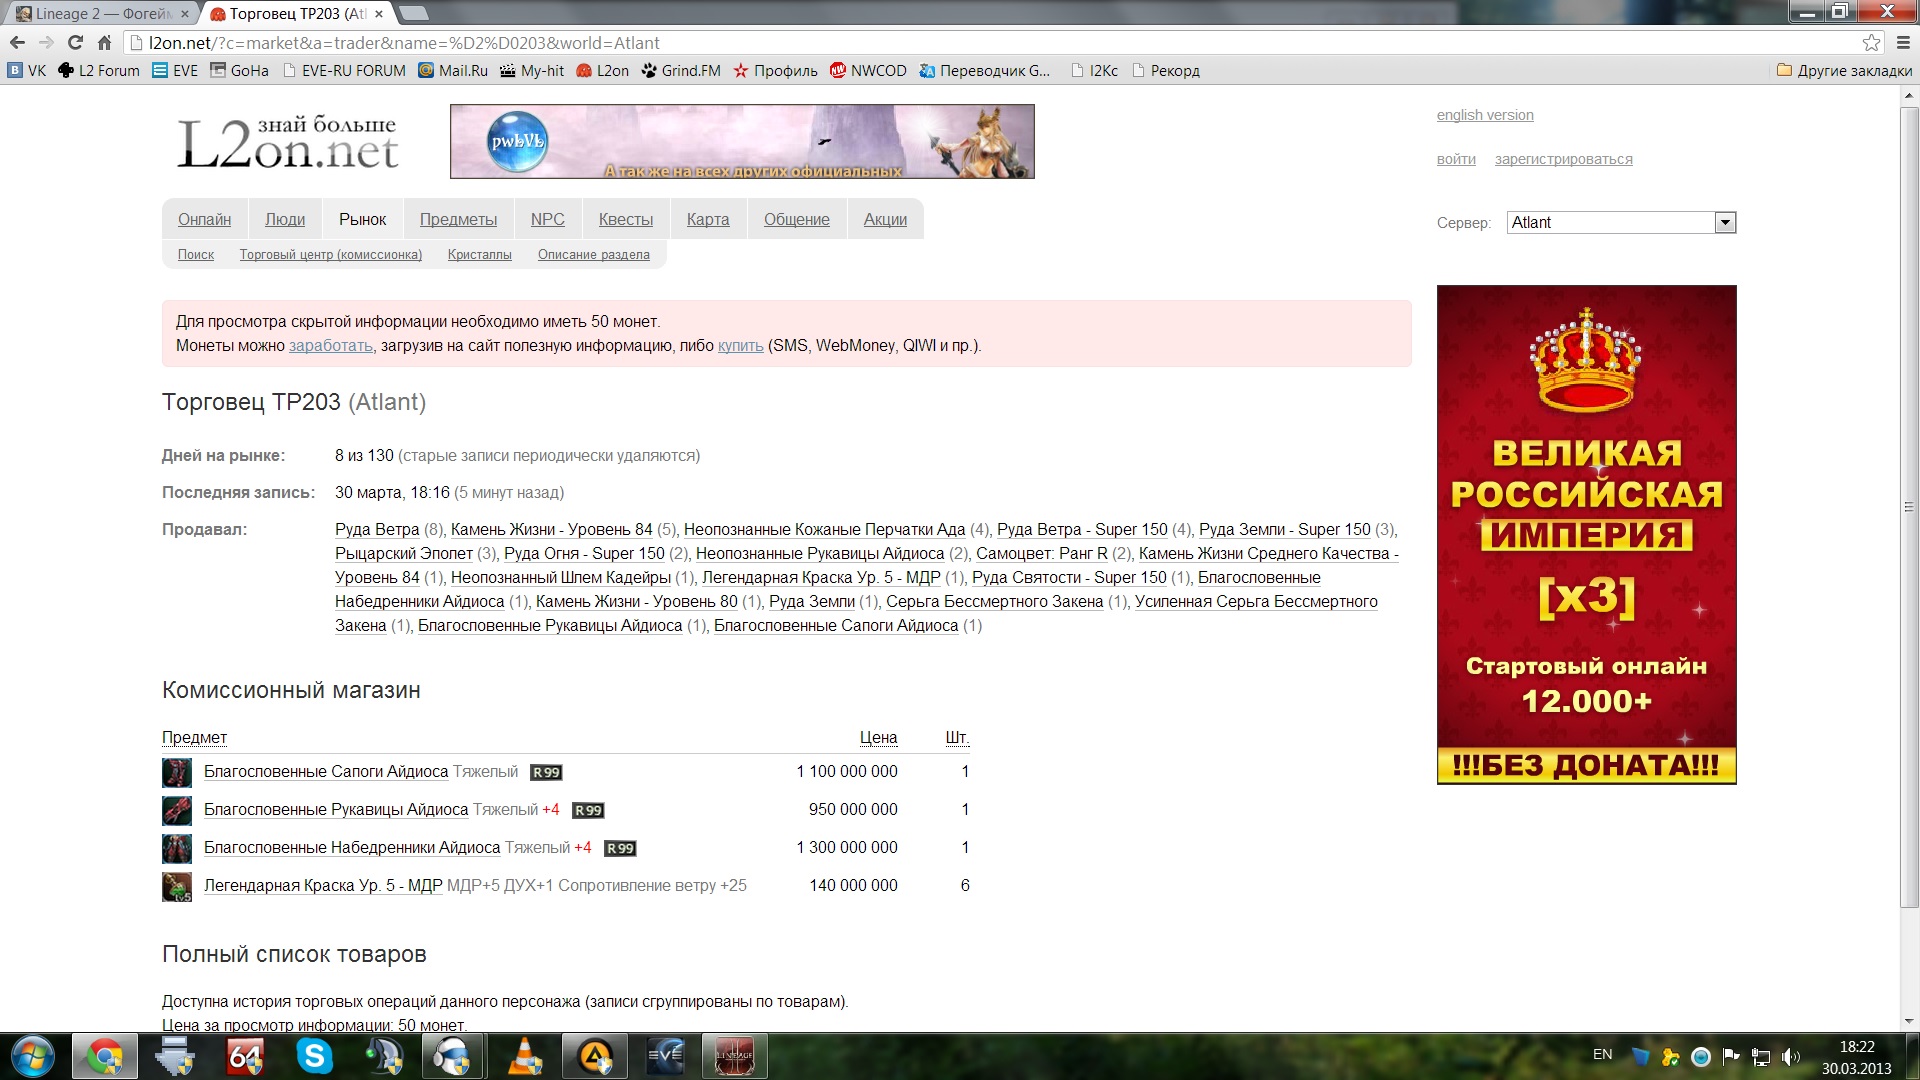Open NWCOD bookmark
Screen dimensions: 1920x1080
(x=868, y=70)
